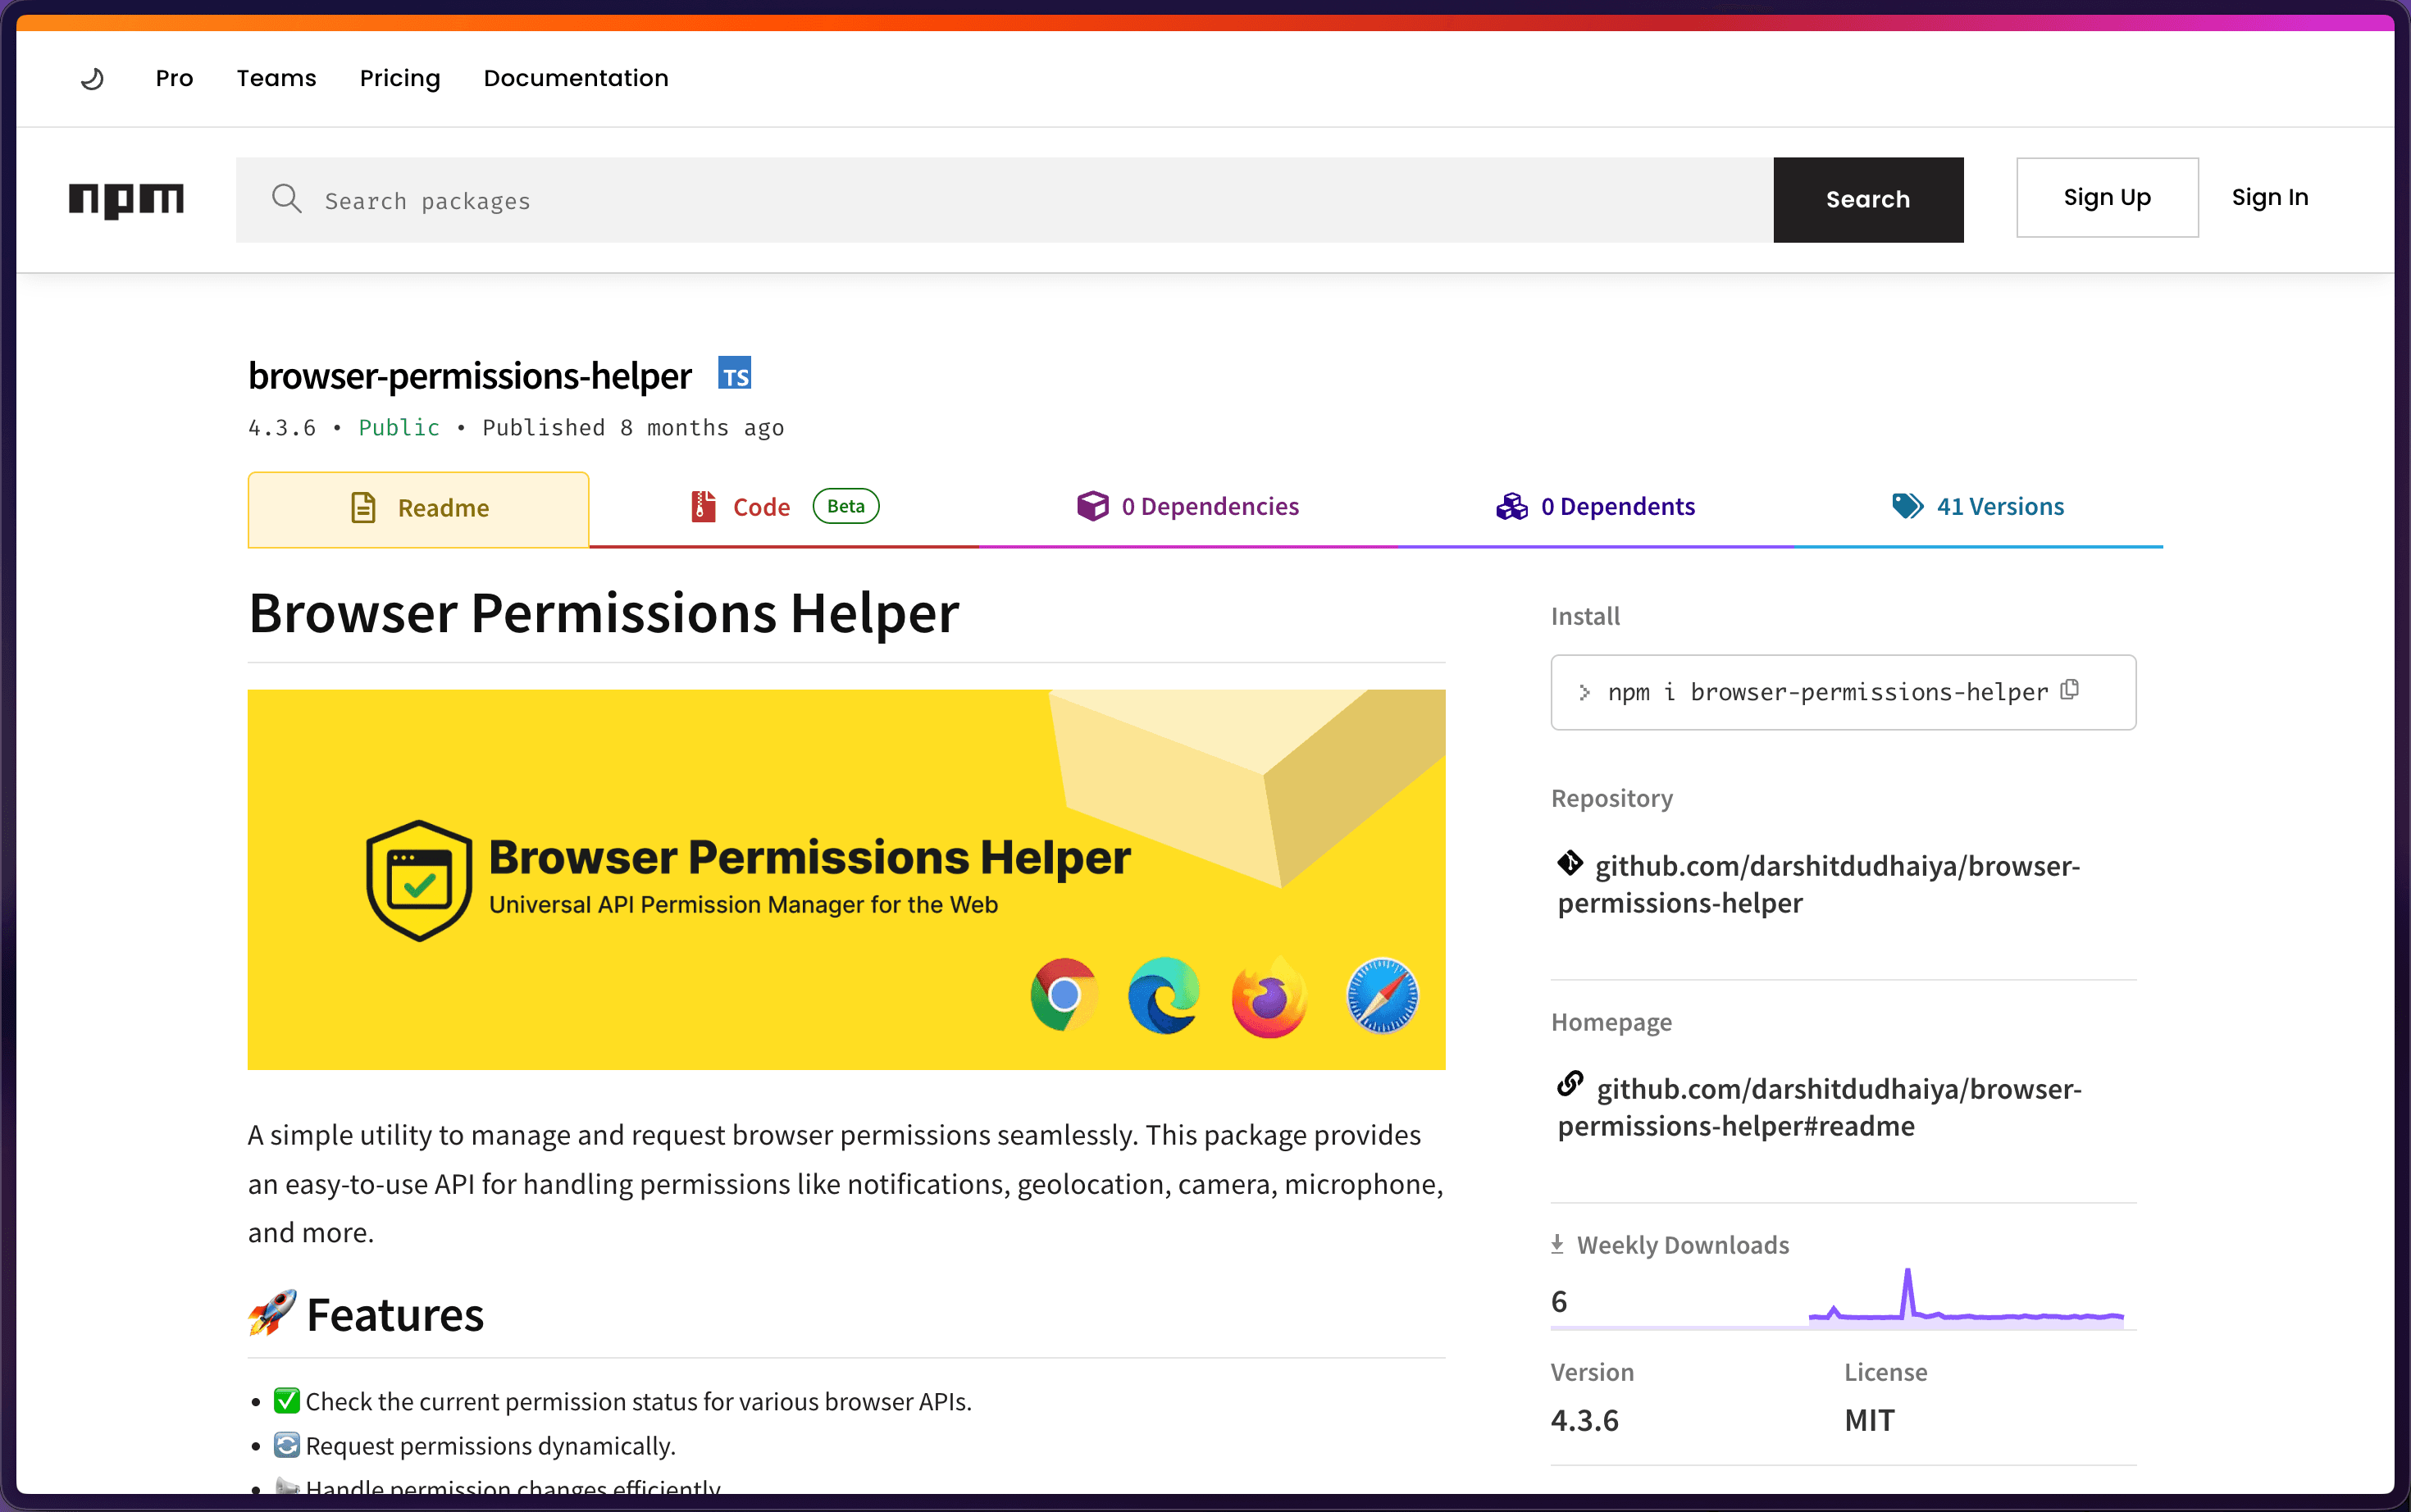Open the Teams page
Viewport: 2411px width, 1512px height.
(x=276, y=78)
